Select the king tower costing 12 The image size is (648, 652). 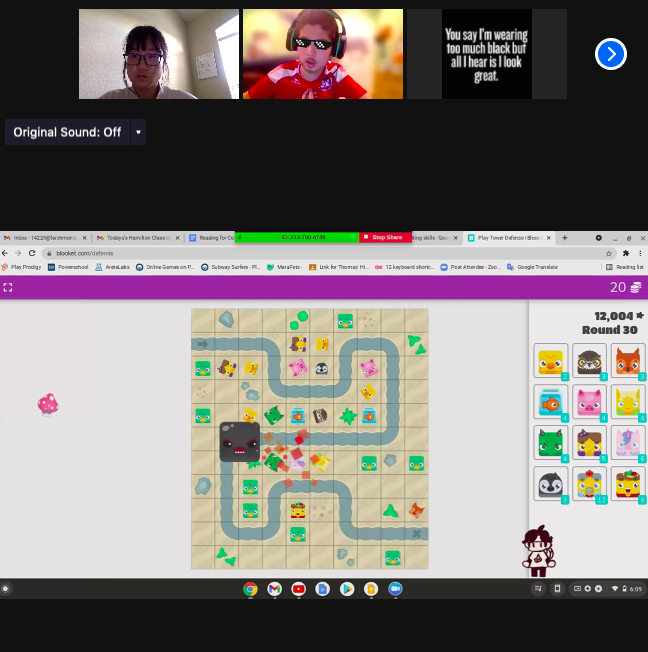[x=589, y=483]
